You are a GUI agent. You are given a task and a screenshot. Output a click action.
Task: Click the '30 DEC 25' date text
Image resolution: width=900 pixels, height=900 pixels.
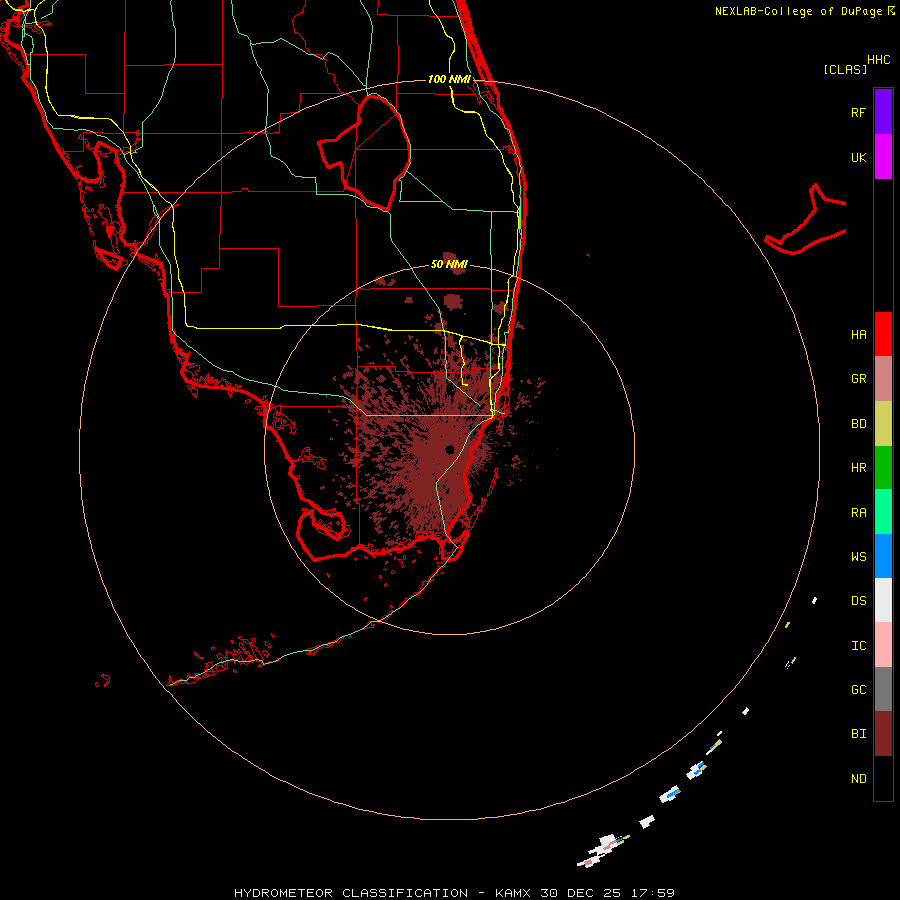click(x=582, y=893)
